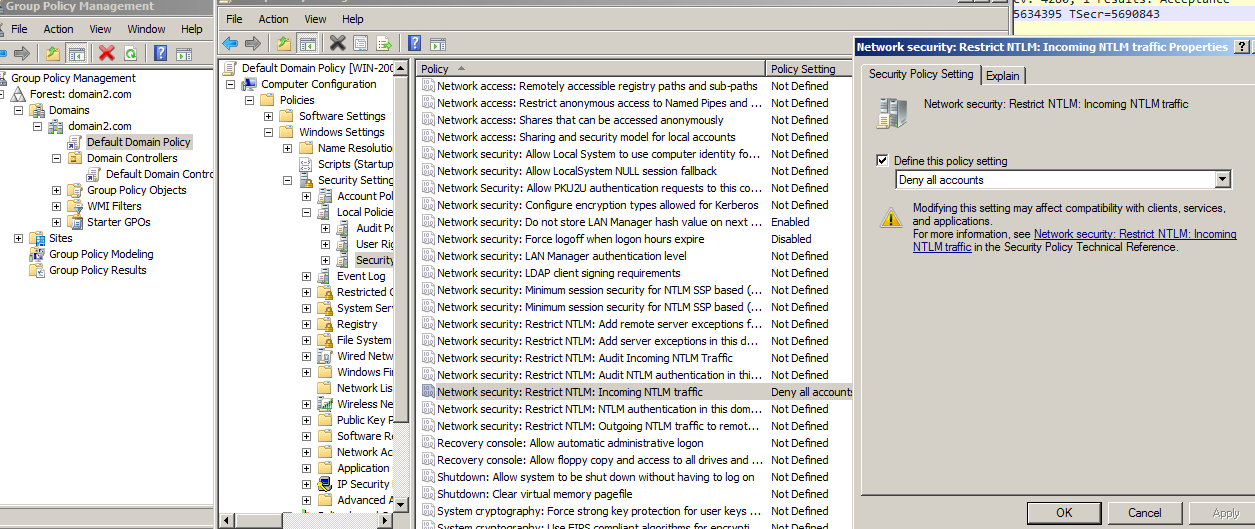Click the Group Policy Modeling icon
Viewport: 1255px width, 529px height.
coord(38,254)
